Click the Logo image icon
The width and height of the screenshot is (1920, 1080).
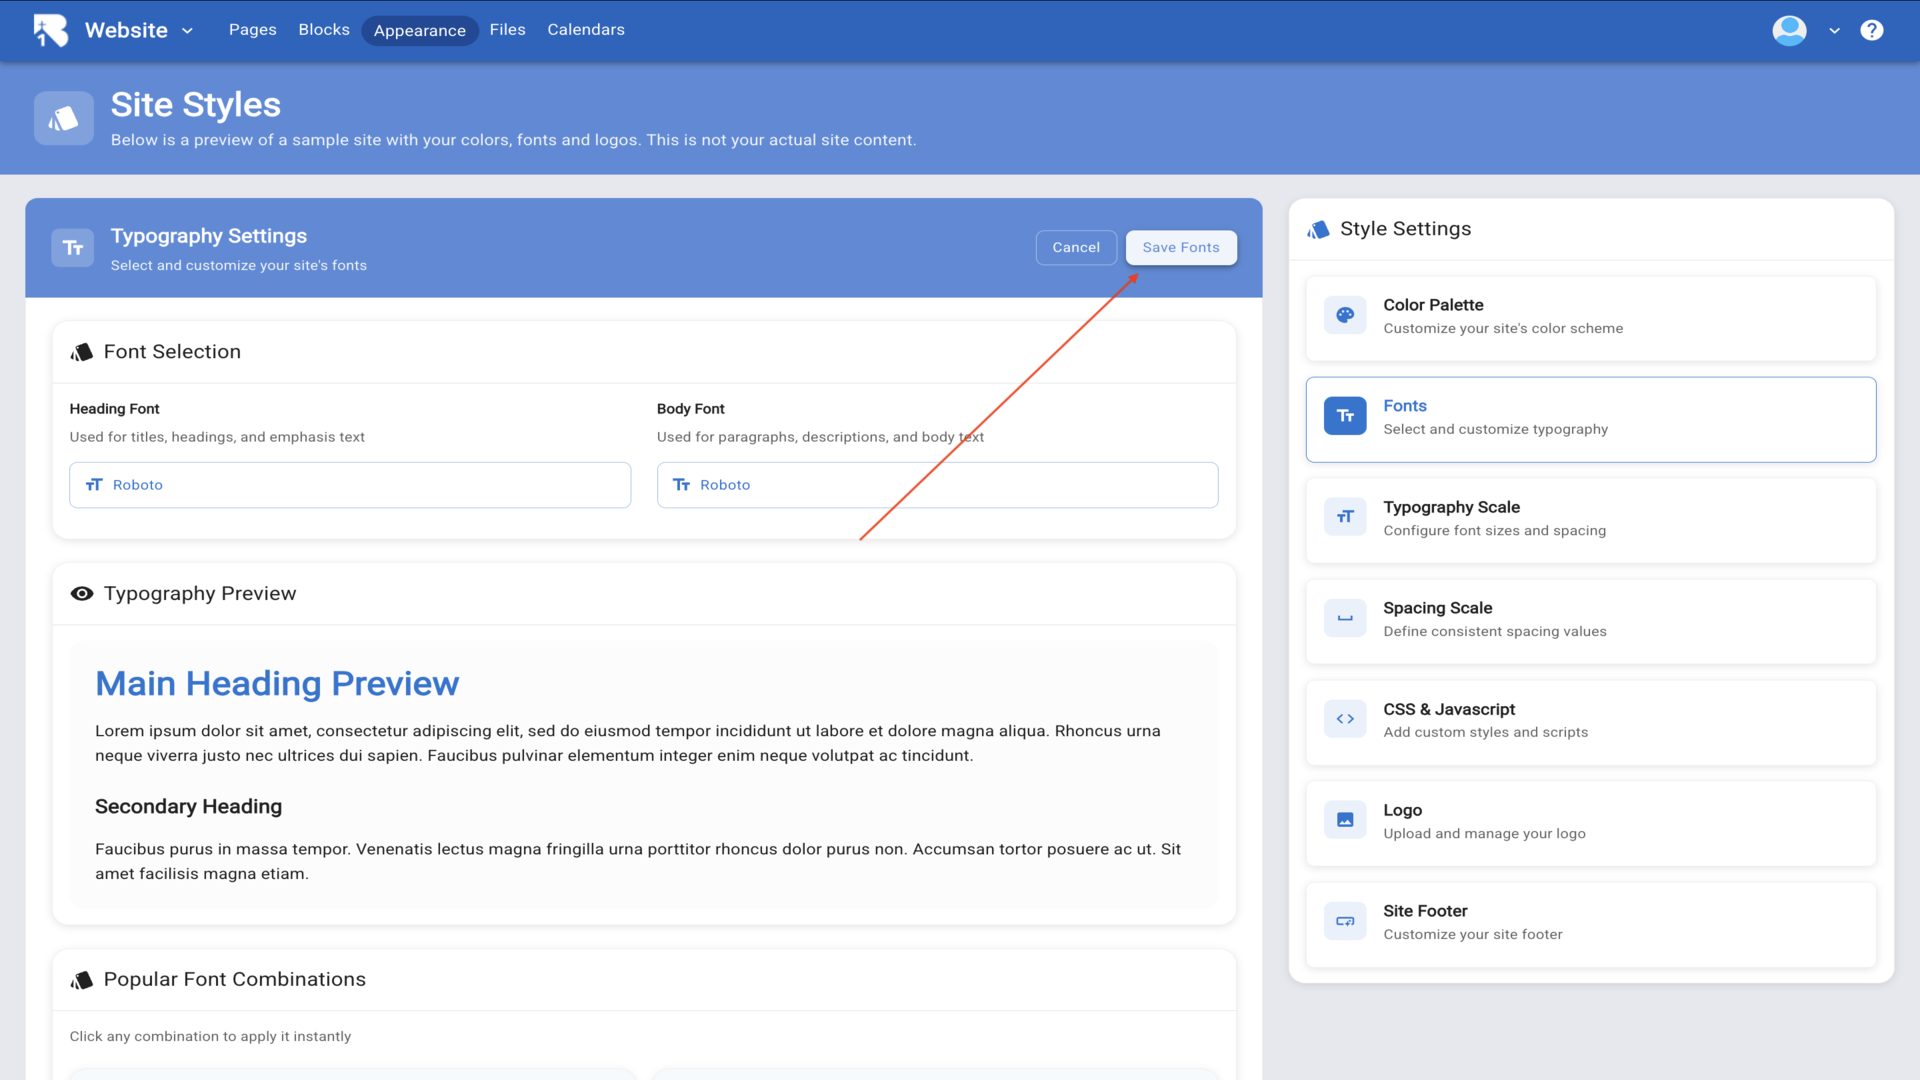tap(1345, 820)
